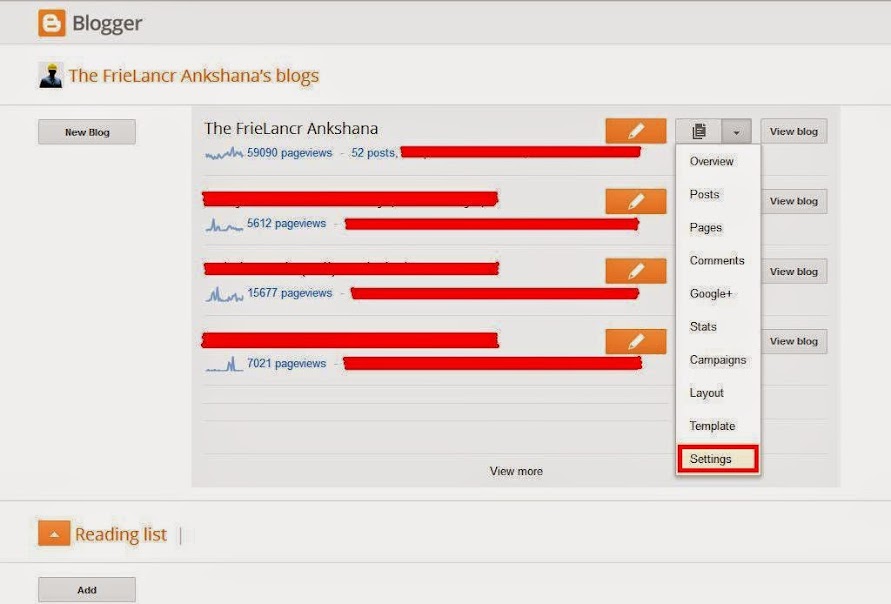The width and height of the screenshot is (891, 604).
Task: Select Overview from the dropdown menu
Action: pyautogui.click(x=711, y=161)
